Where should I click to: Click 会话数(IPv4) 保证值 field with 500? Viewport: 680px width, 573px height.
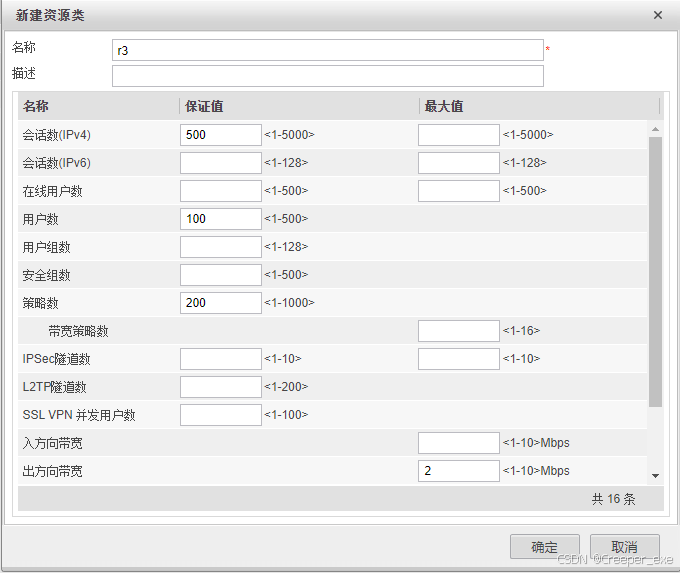pyautogui.click(x=221, y=135)
